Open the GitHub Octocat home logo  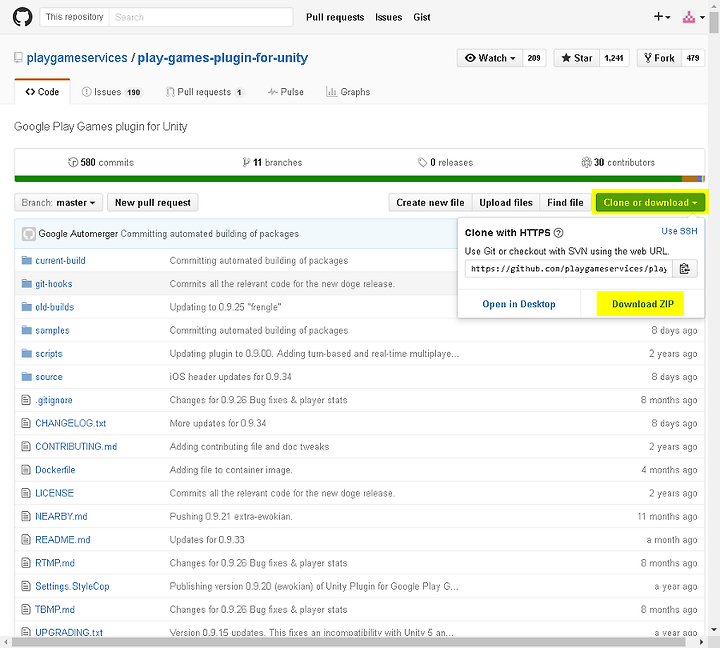22,17
